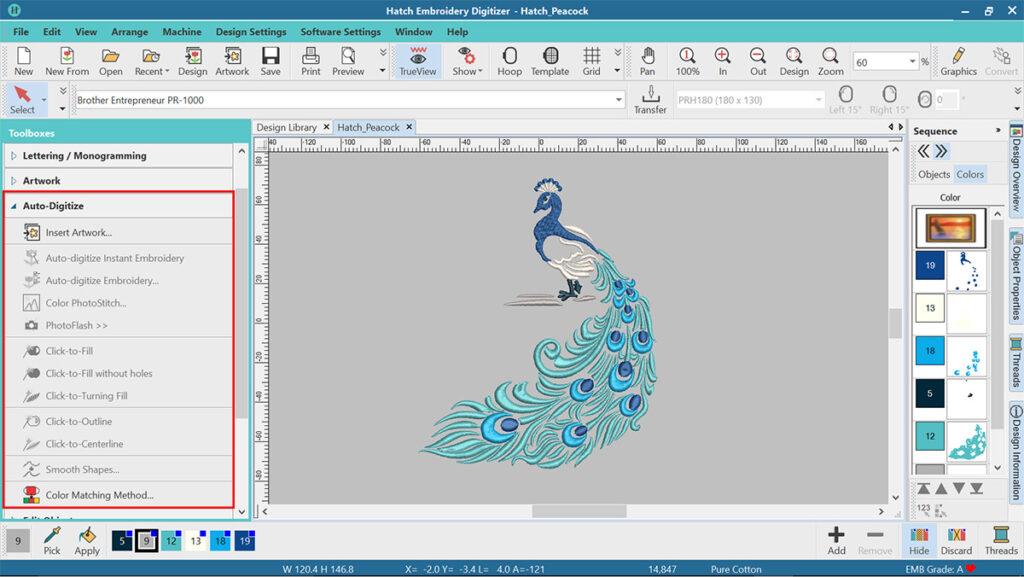Open Color Matching Method... option
The image size is (1024, 577).
[99, 495]
